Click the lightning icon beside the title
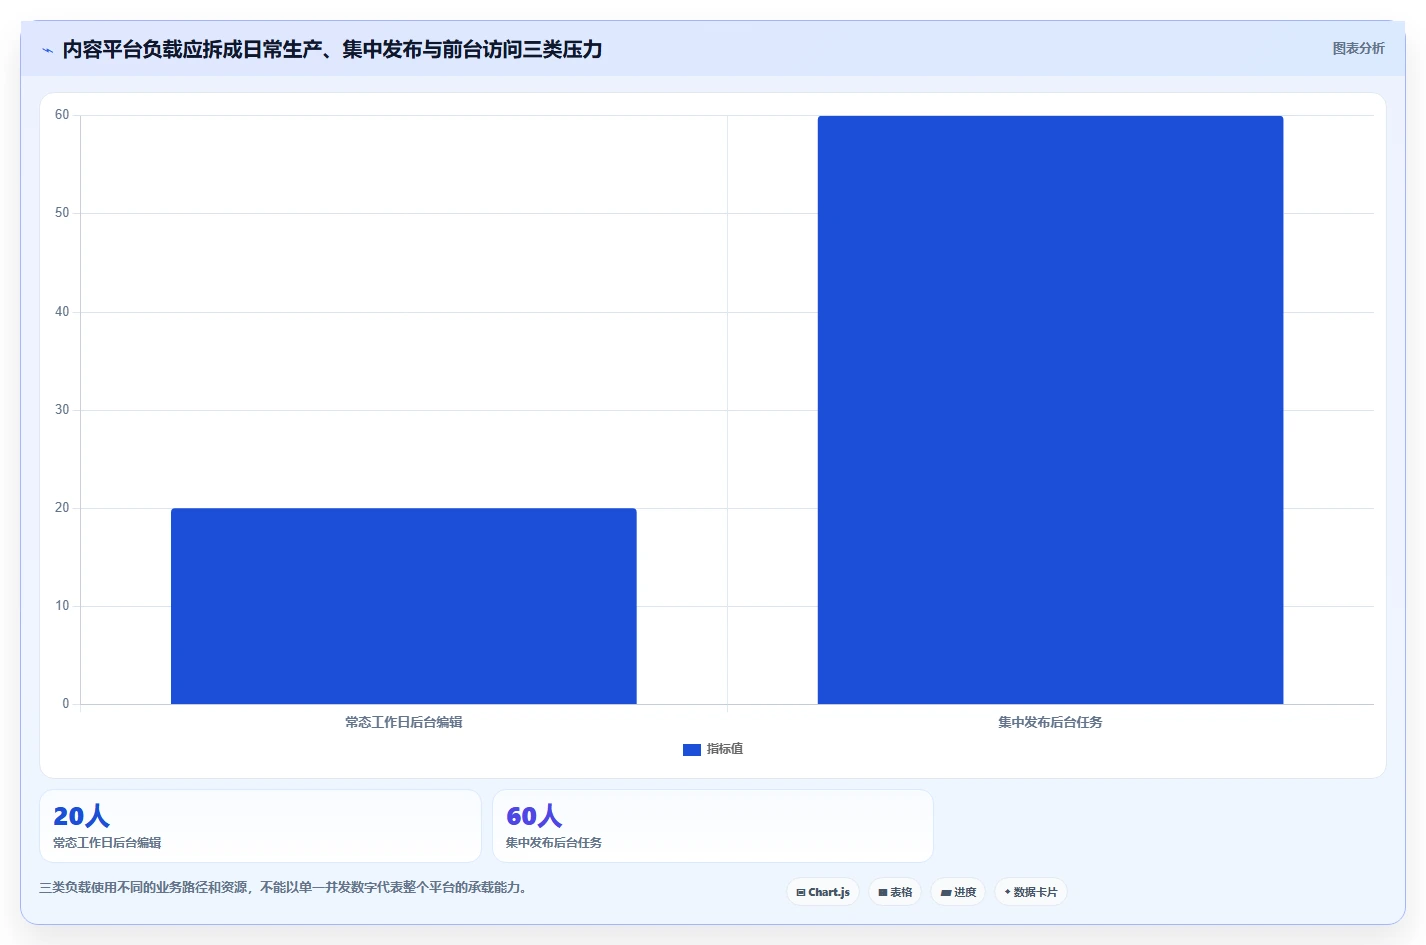Viewport: 1426px width, 945px height. click(47, 50)
